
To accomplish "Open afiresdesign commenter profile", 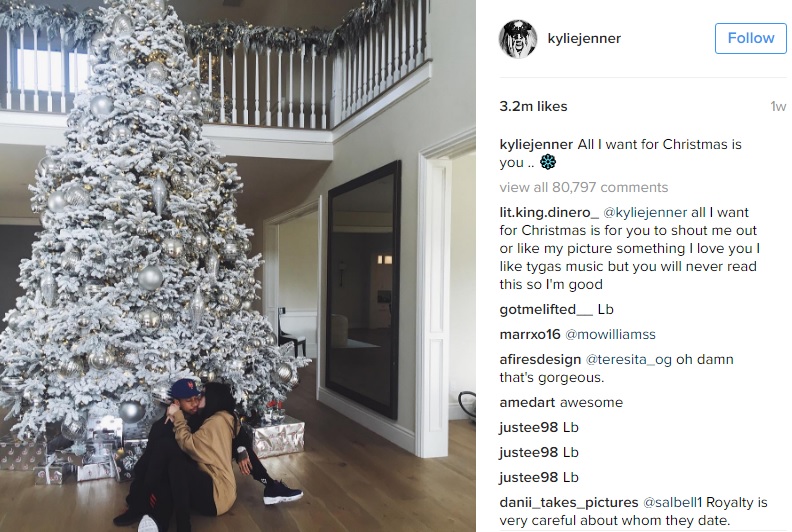I will 540,360.
